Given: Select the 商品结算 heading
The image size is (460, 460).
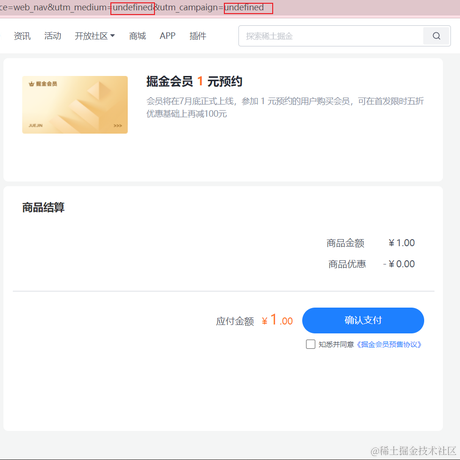Looking at the screenshot, I should click(43, 207).
